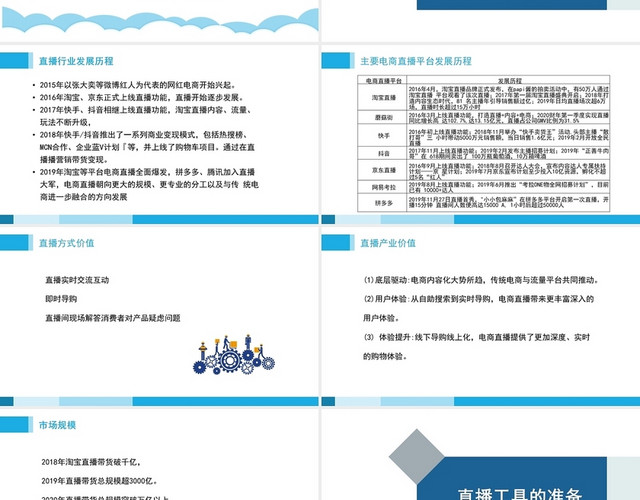Click the bullet starting 2019年淘宝等平台

point(149,184)
